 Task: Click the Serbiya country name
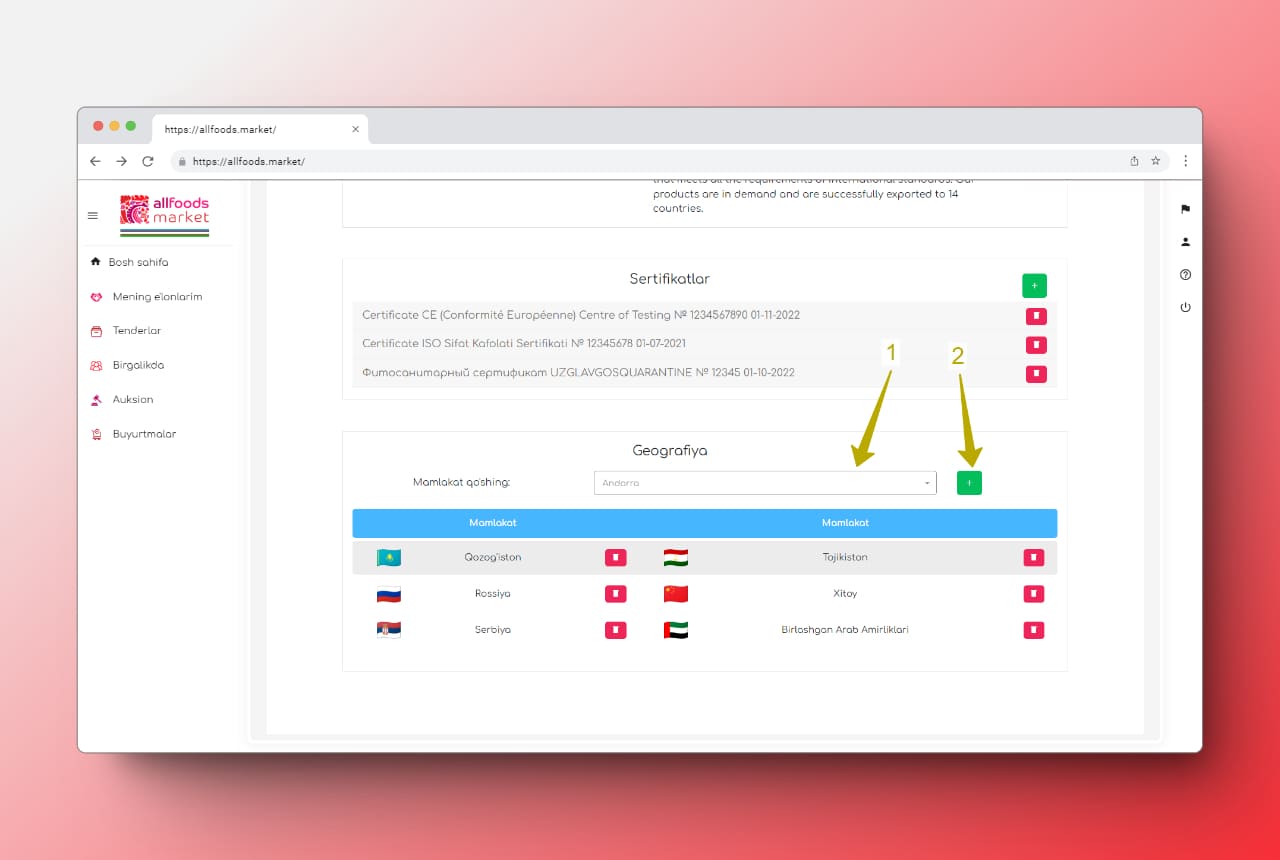tap(493, 630)
